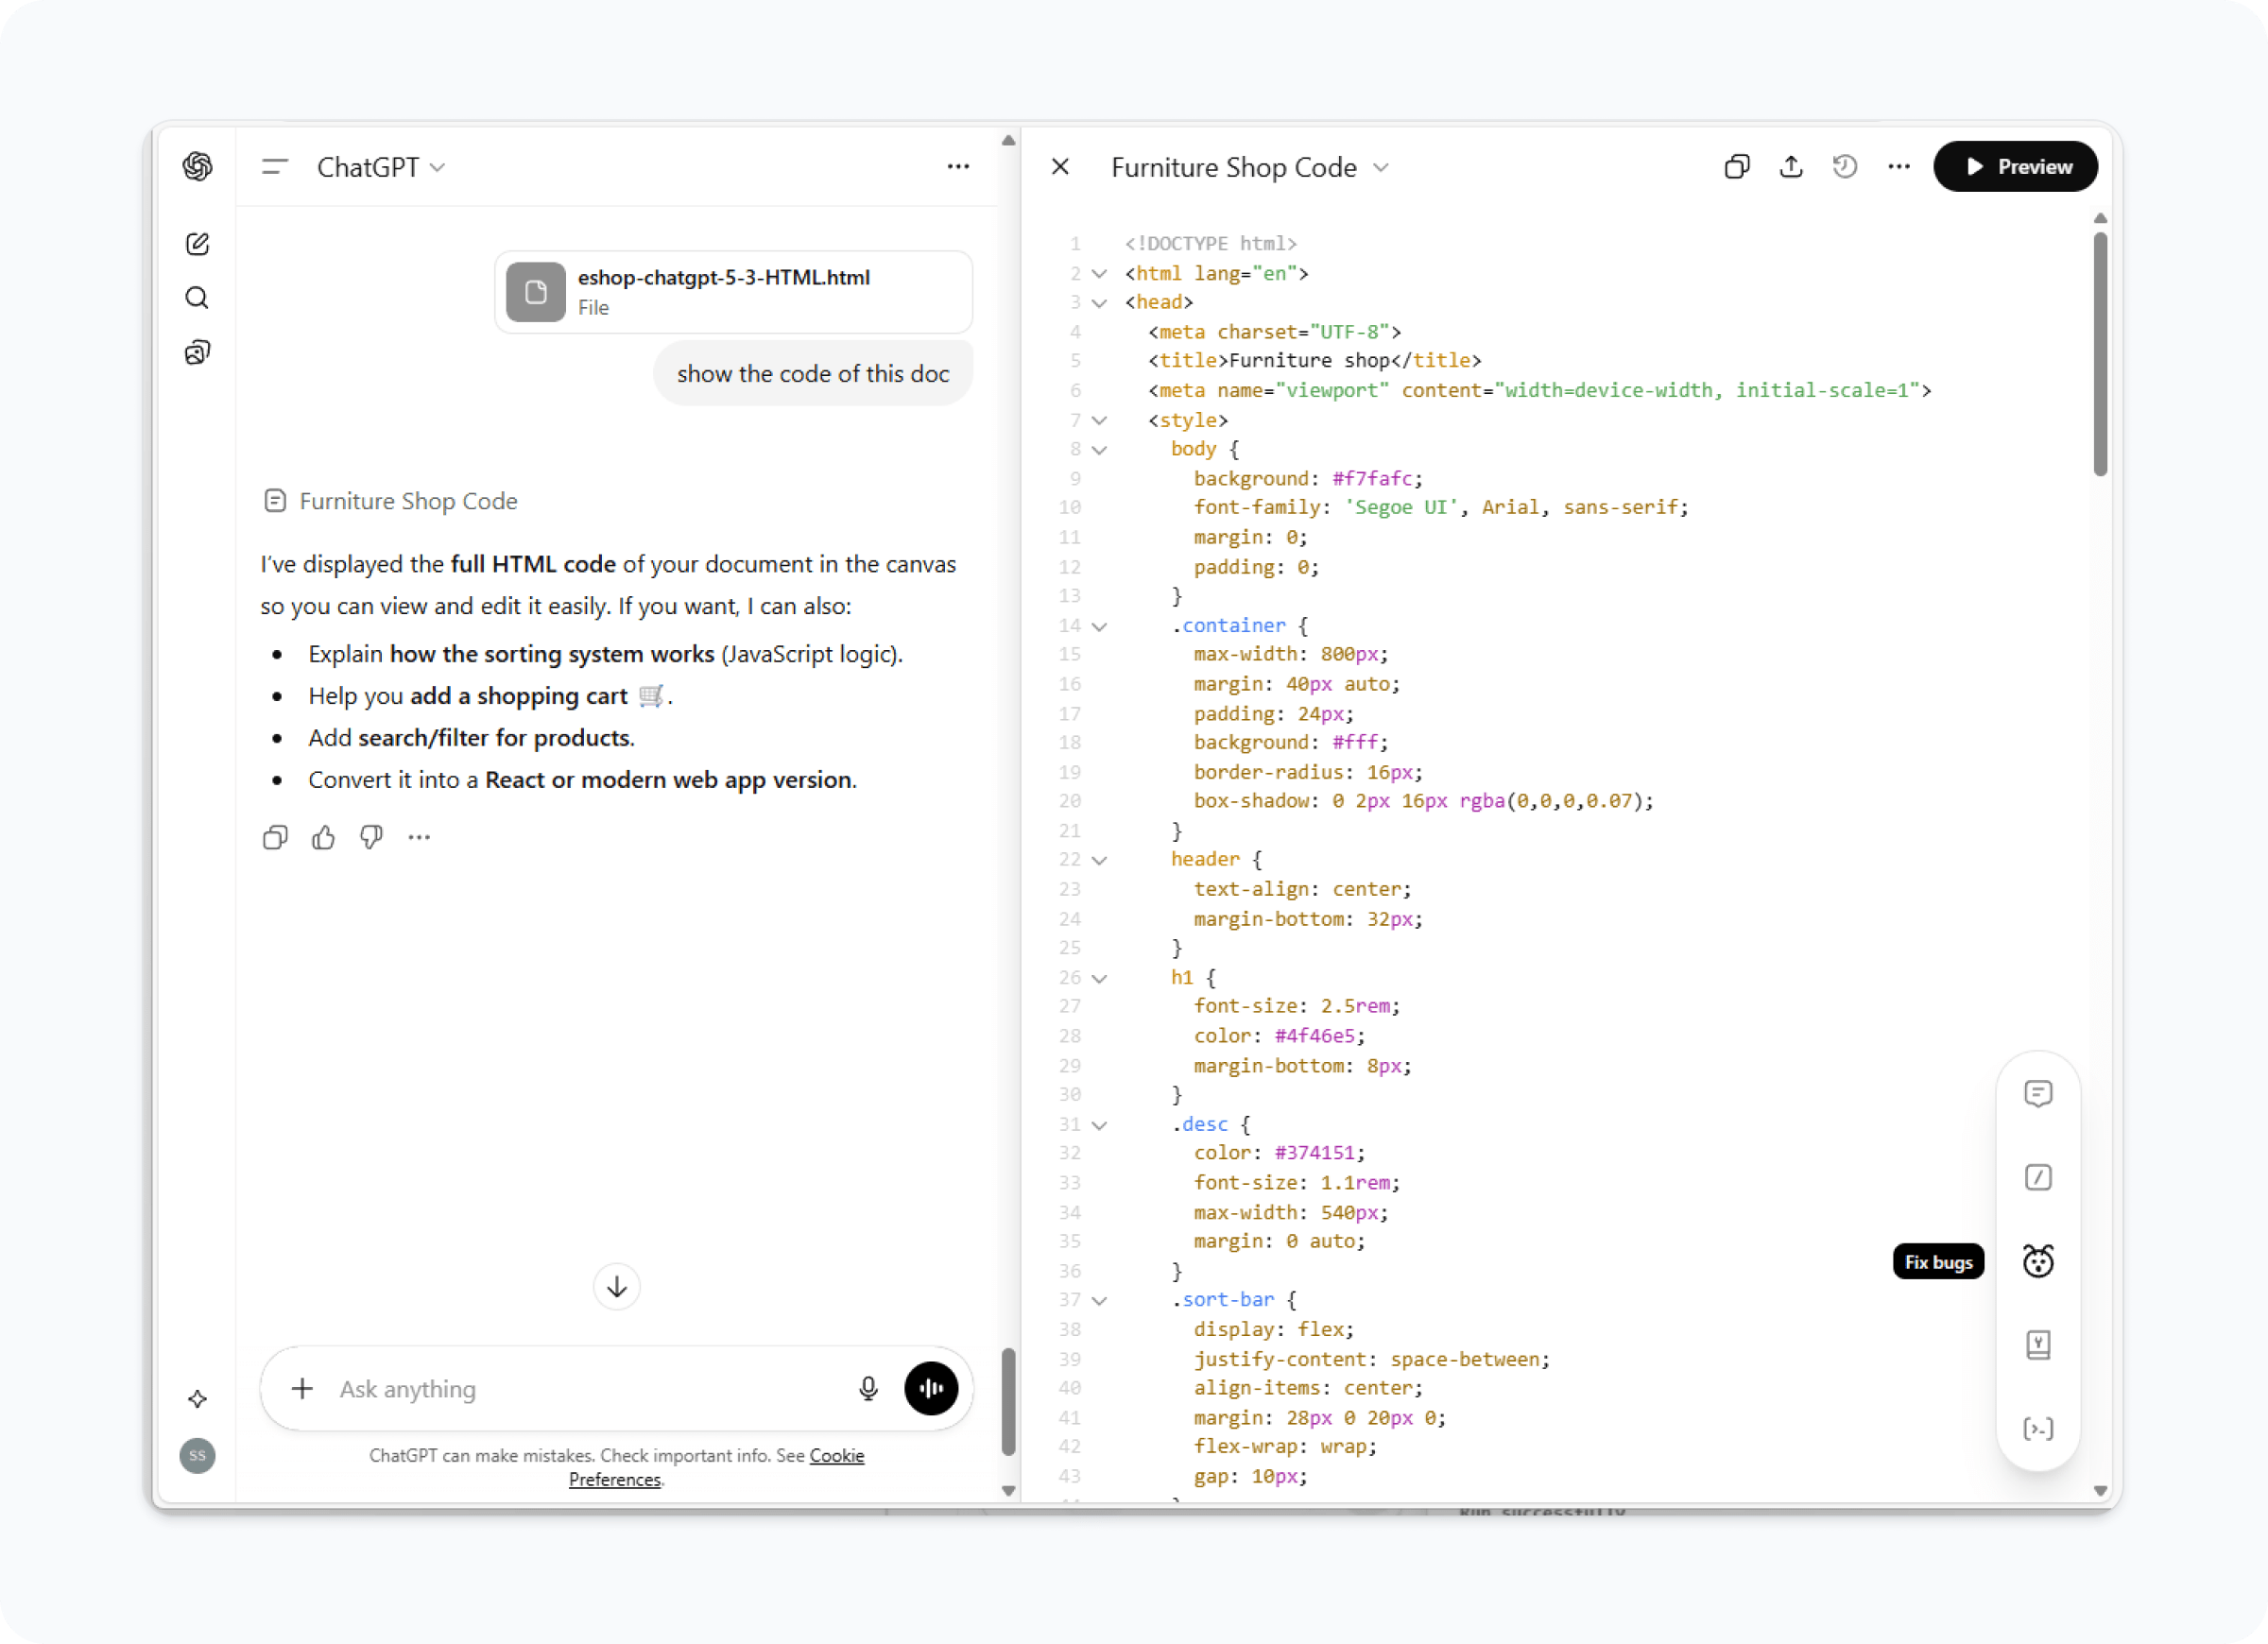Open version history for the canvas
Viewport: 2268px width, 1644px height.
pos(1845,166)
